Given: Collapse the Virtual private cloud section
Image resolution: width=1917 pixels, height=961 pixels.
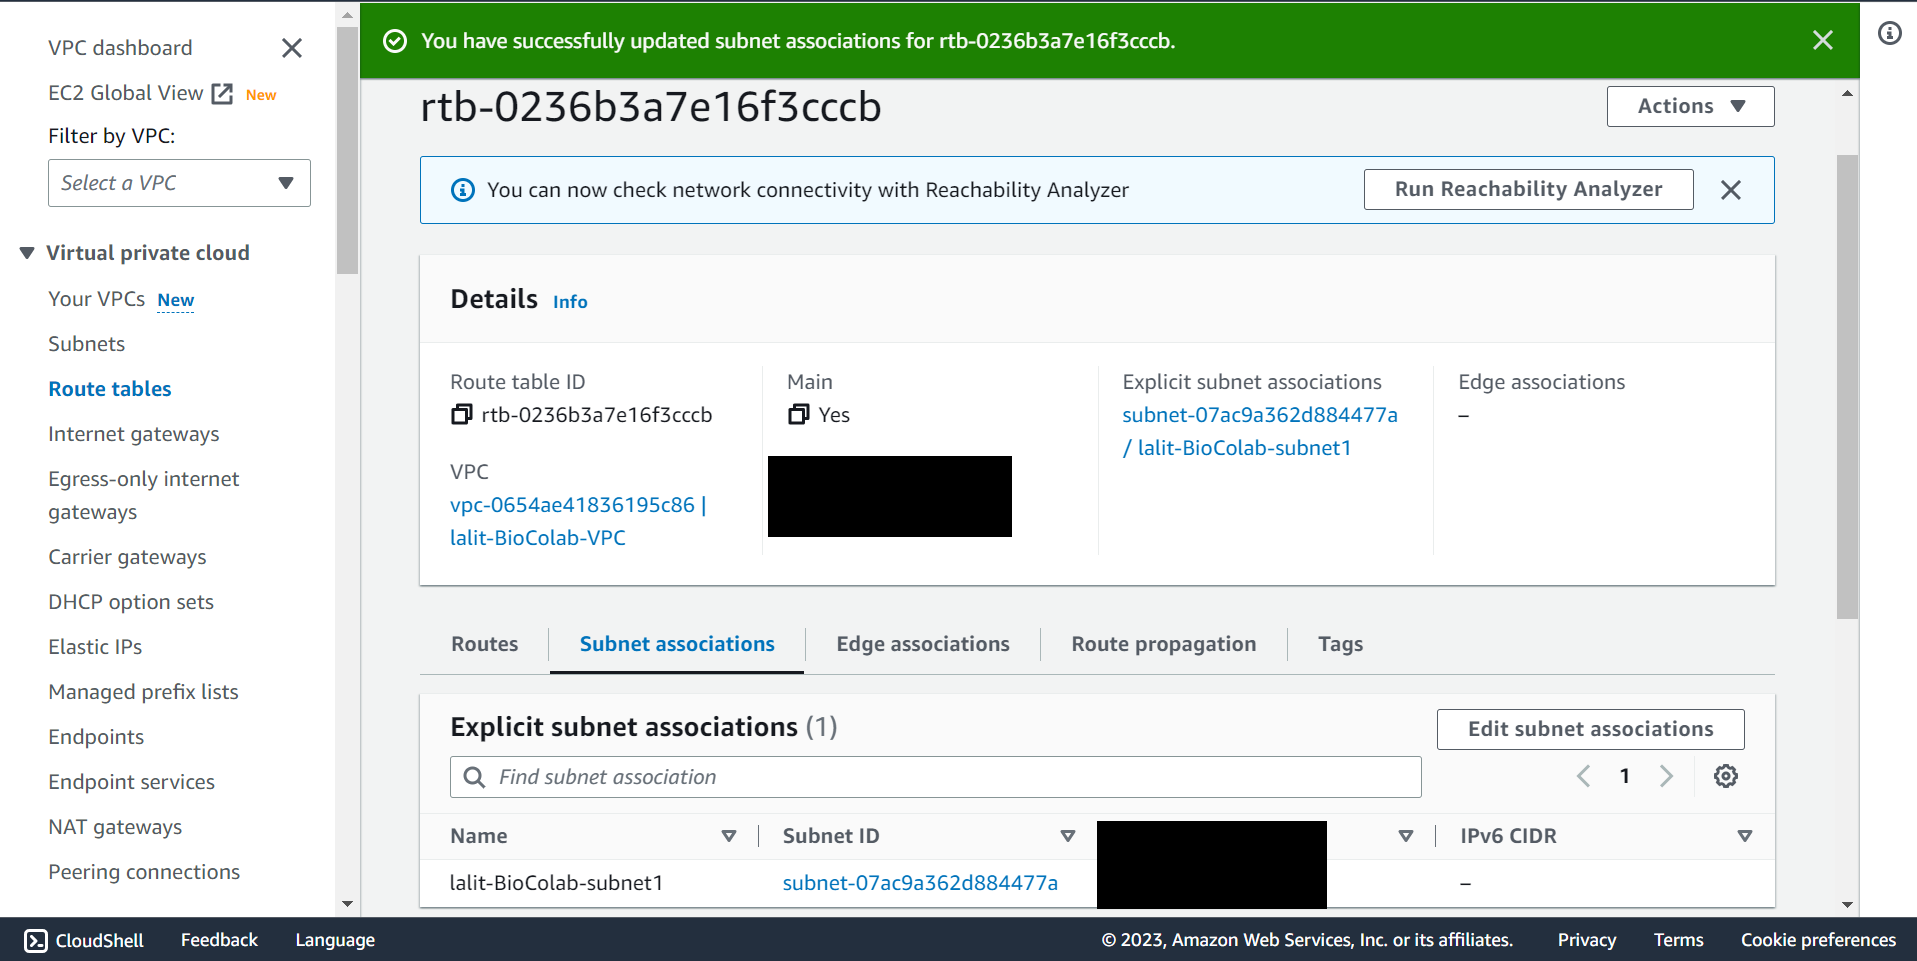Looking at the screenshot, I should pos(27,253).
